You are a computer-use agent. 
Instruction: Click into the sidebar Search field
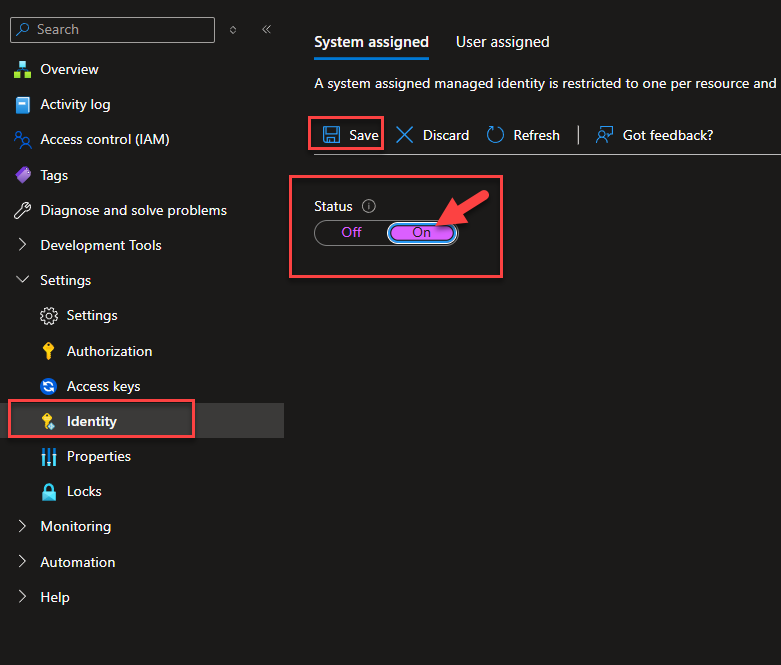tap(113, 30)
